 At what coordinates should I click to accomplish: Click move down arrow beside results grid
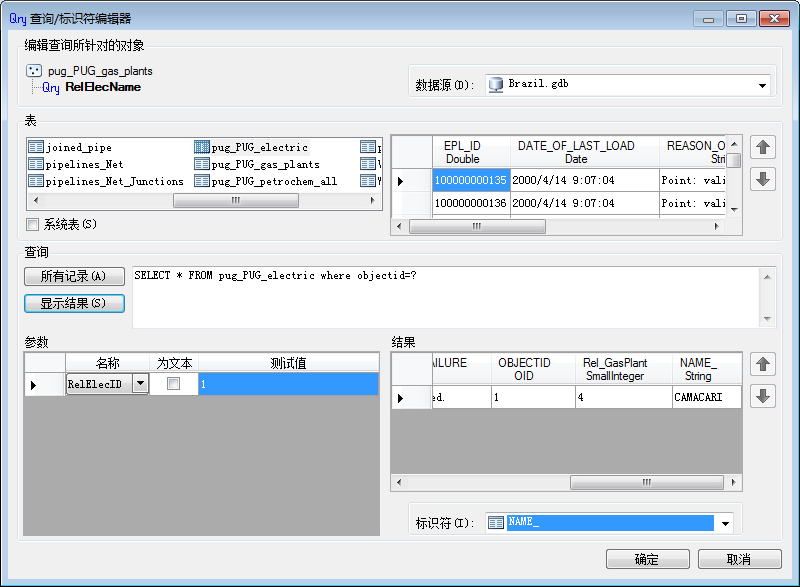click(763, 396)
